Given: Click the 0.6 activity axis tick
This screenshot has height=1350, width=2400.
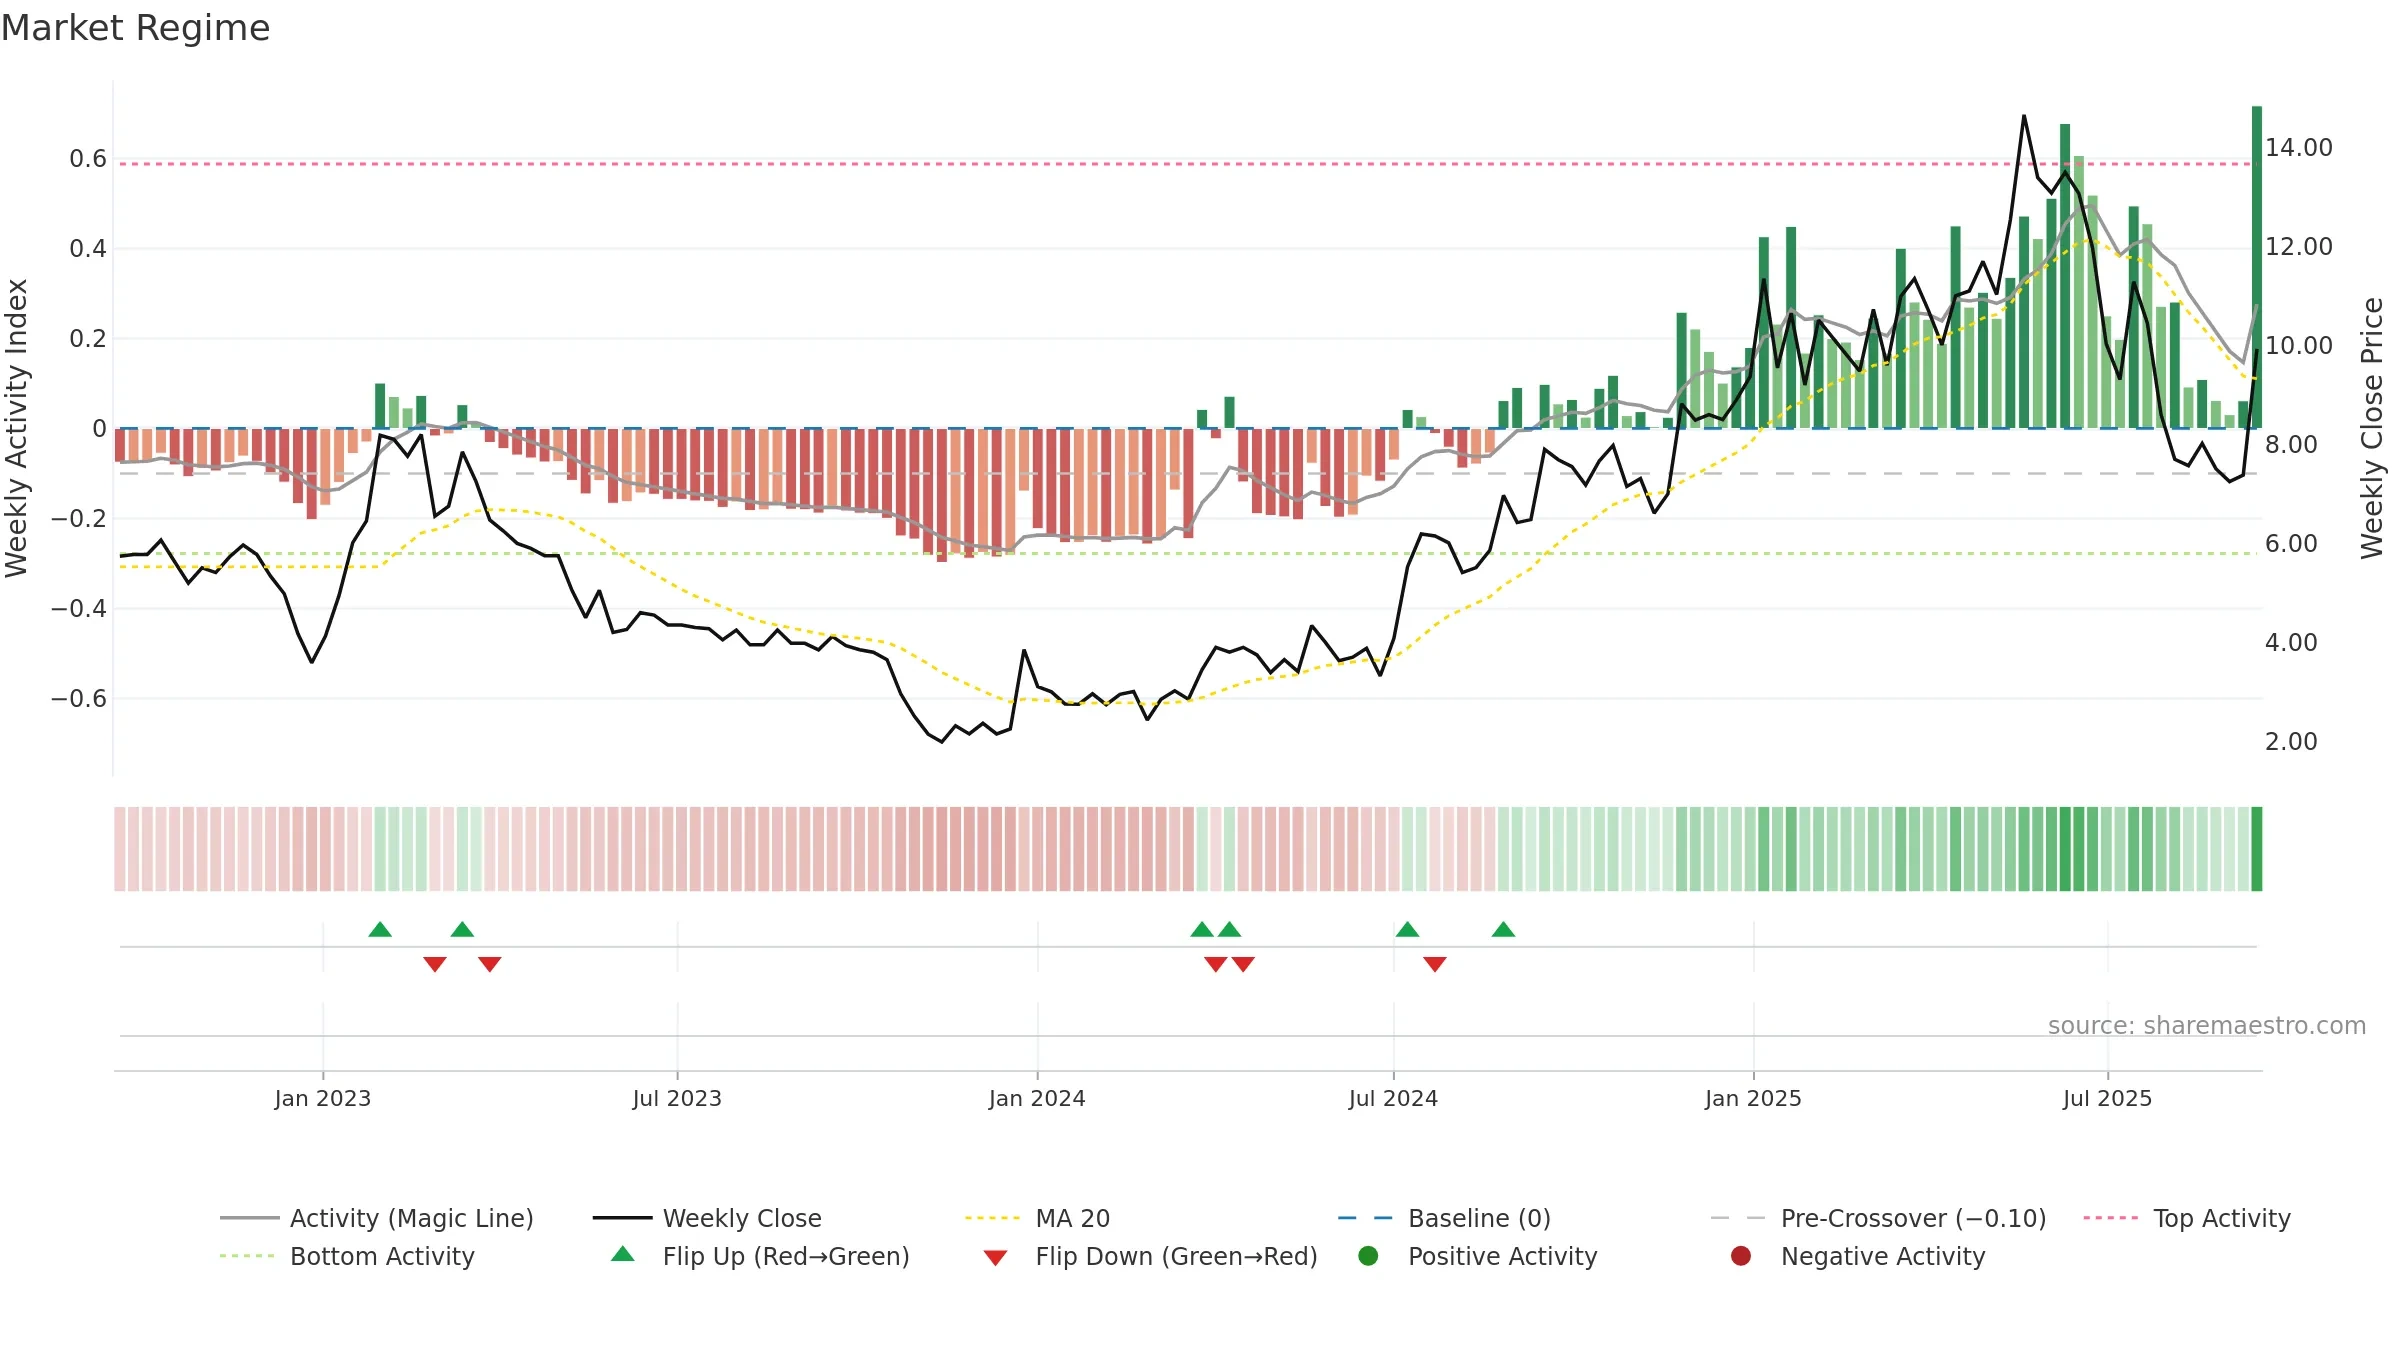Looking at the screenshot, I should [88, 159].
